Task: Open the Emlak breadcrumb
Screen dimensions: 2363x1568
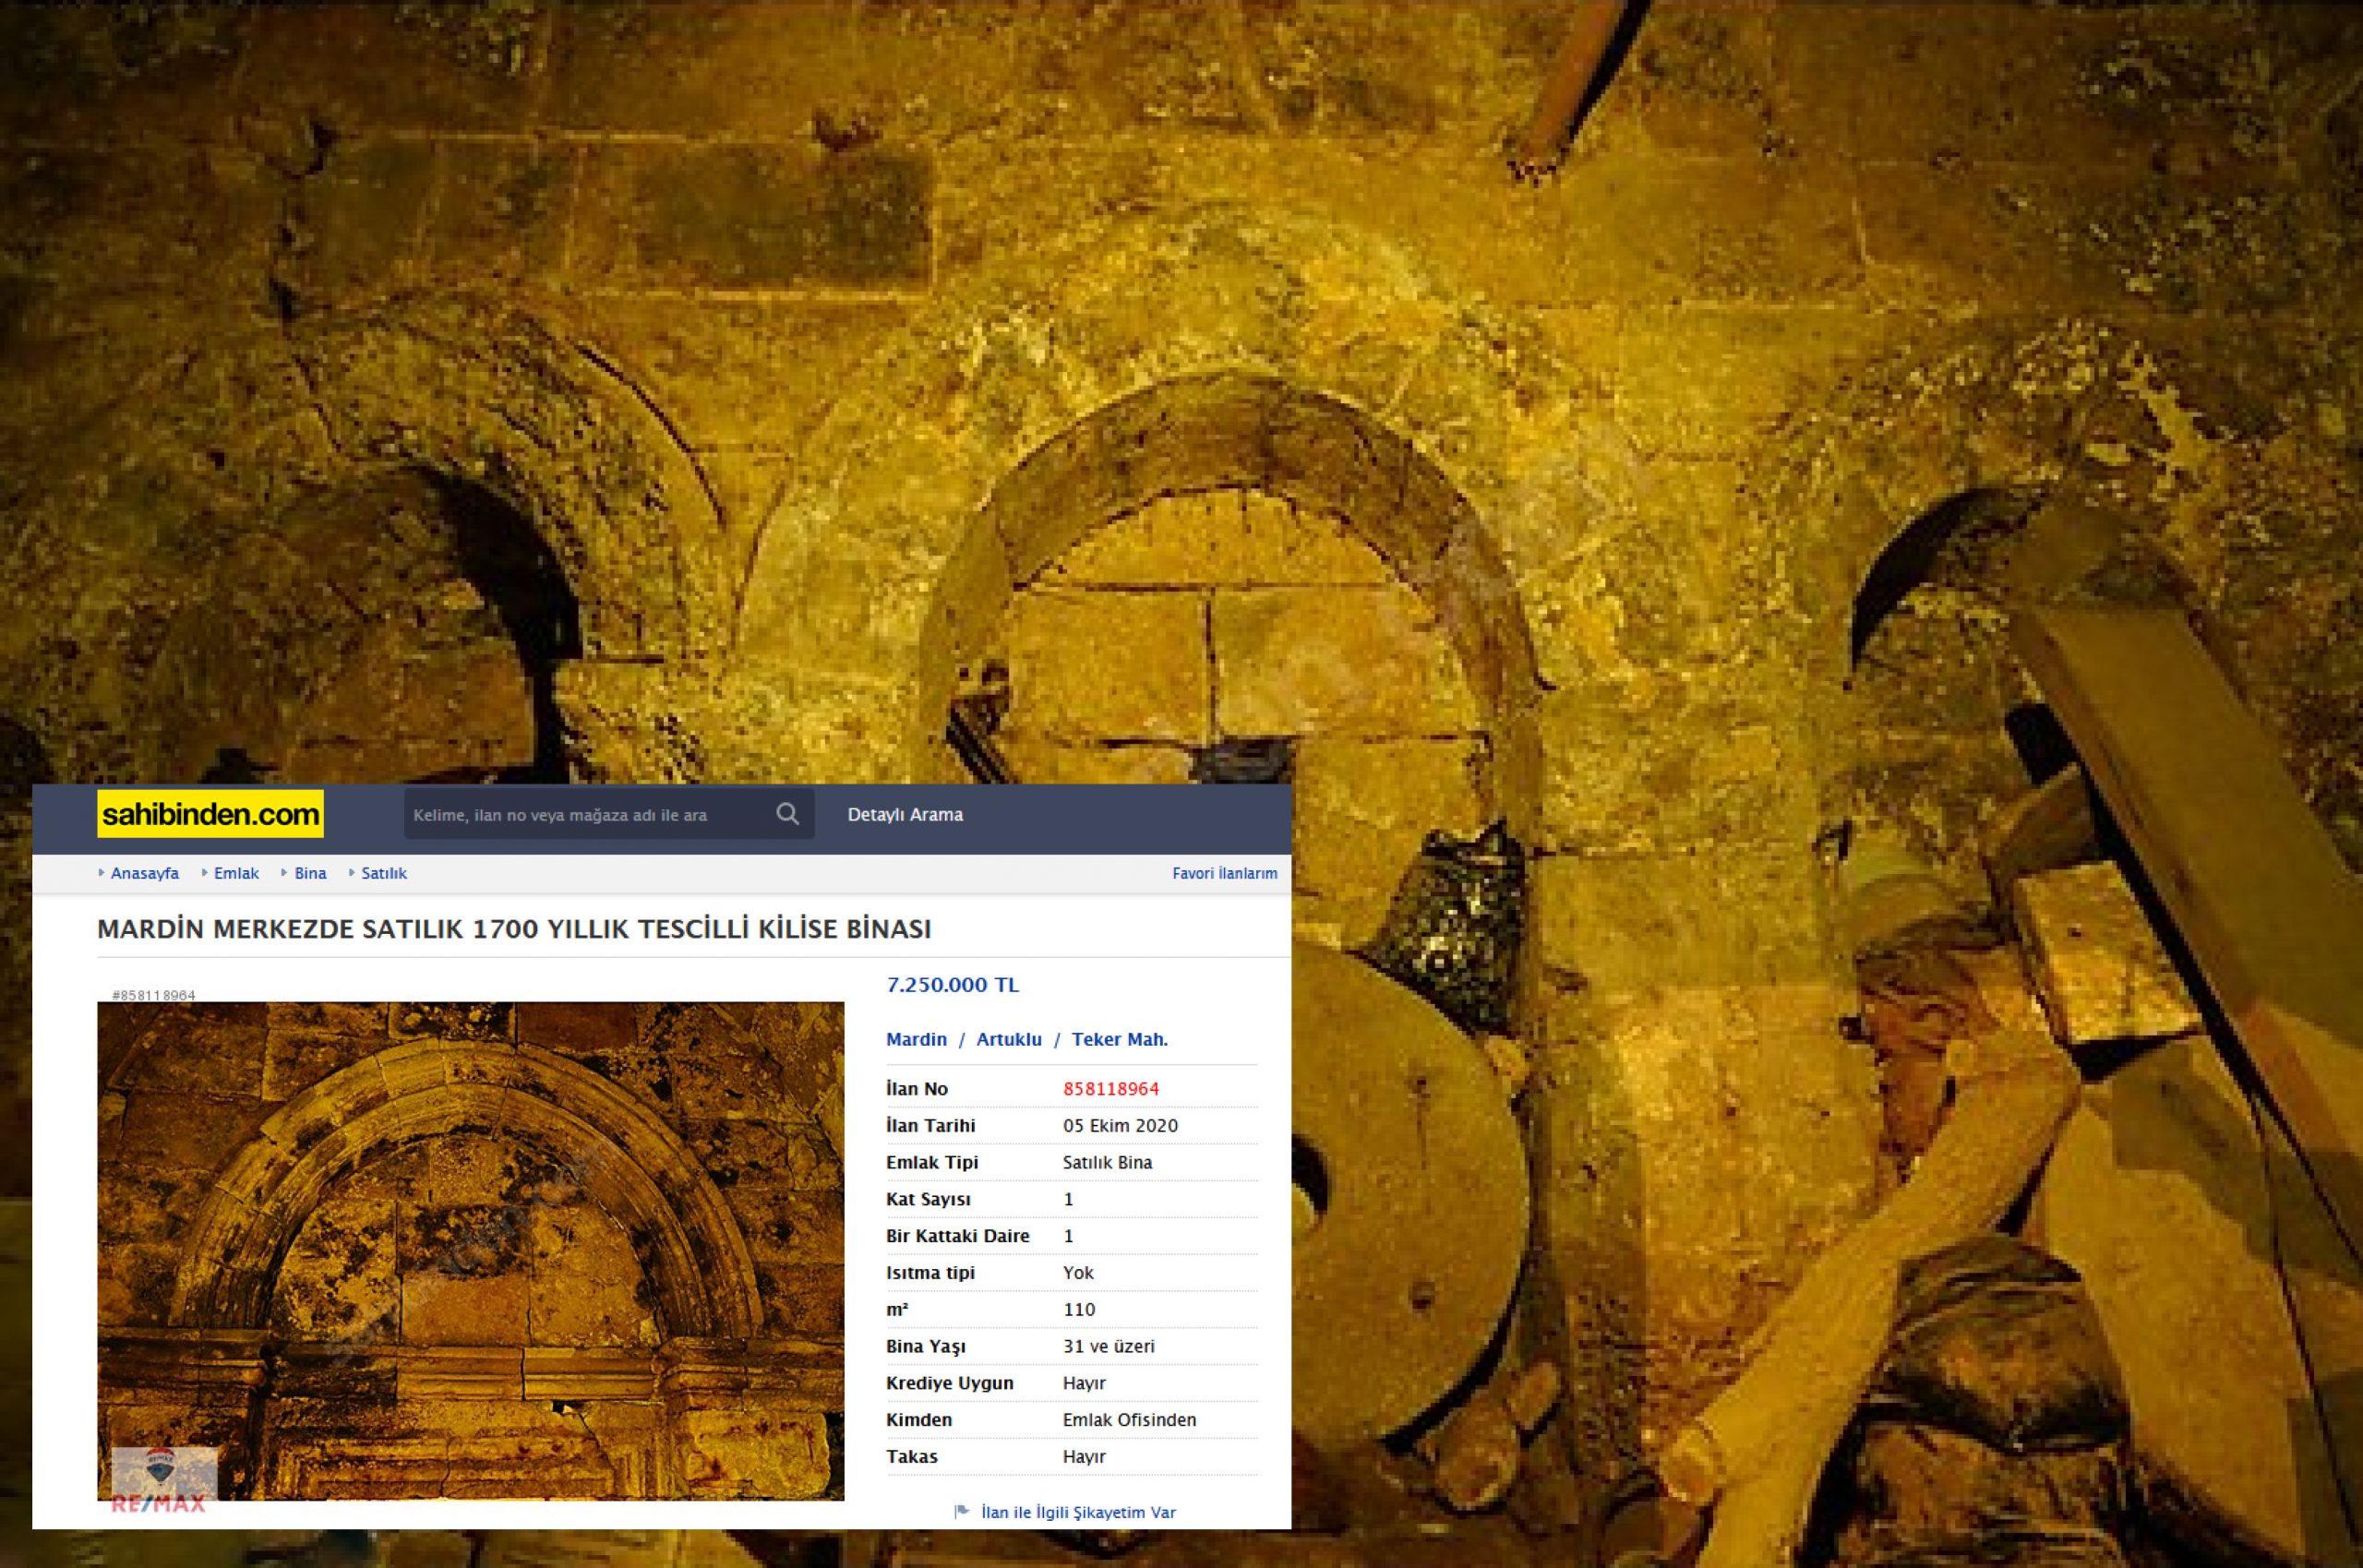Action: pos(236,873)
